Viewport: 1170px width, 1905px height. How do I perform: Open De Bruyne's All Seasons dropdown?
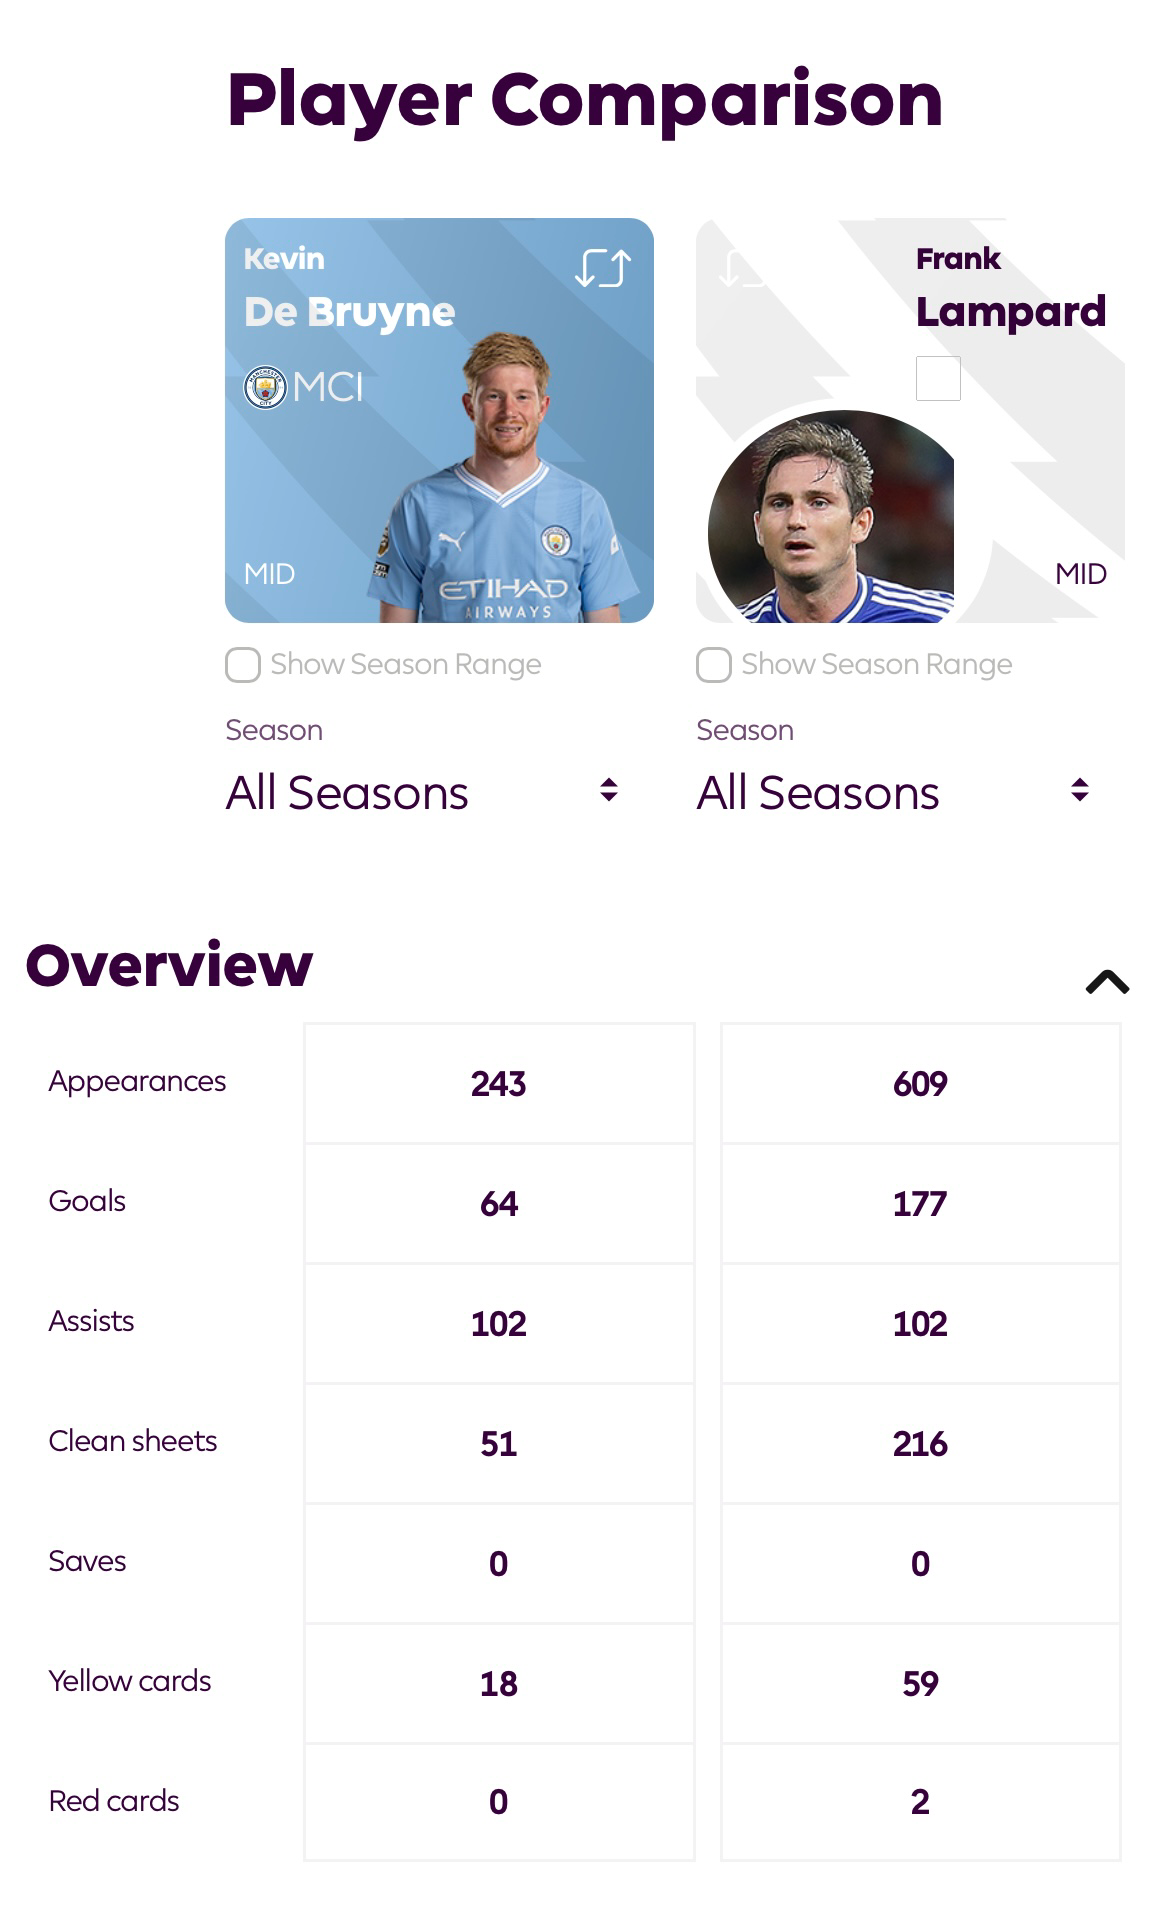422,793
